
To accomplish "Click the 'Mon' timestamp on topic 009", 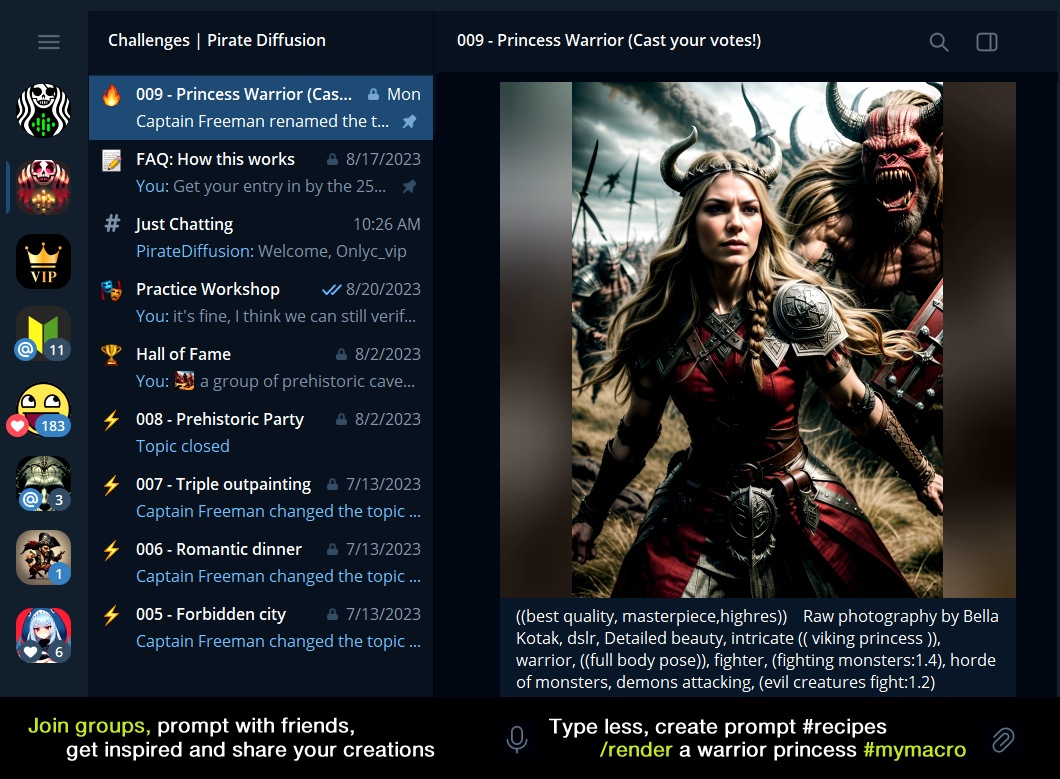I will point(404,94).
